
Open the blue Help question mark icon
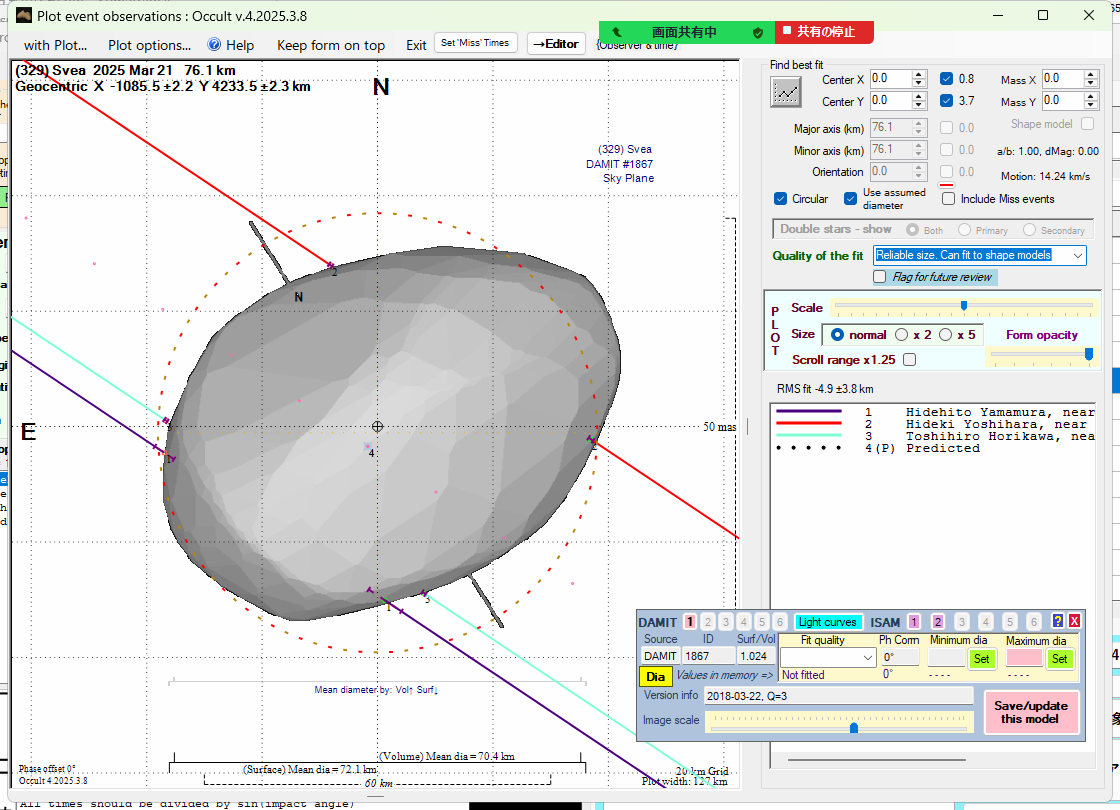(214, 45)
